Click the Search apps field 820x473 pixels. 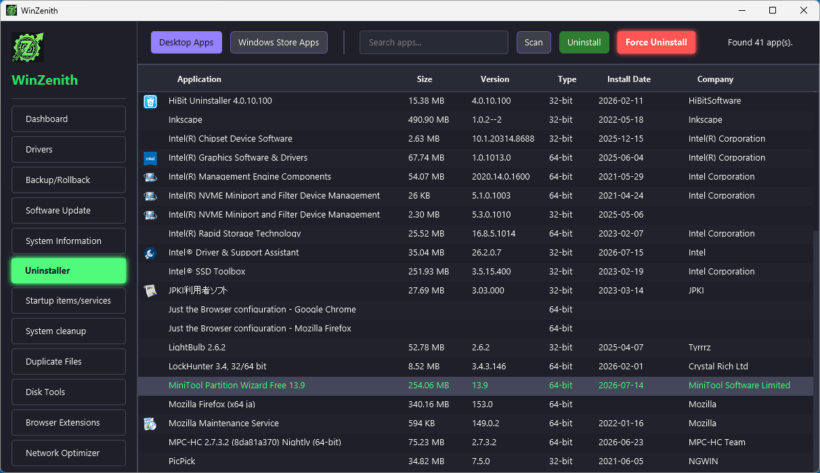[434, 42]
